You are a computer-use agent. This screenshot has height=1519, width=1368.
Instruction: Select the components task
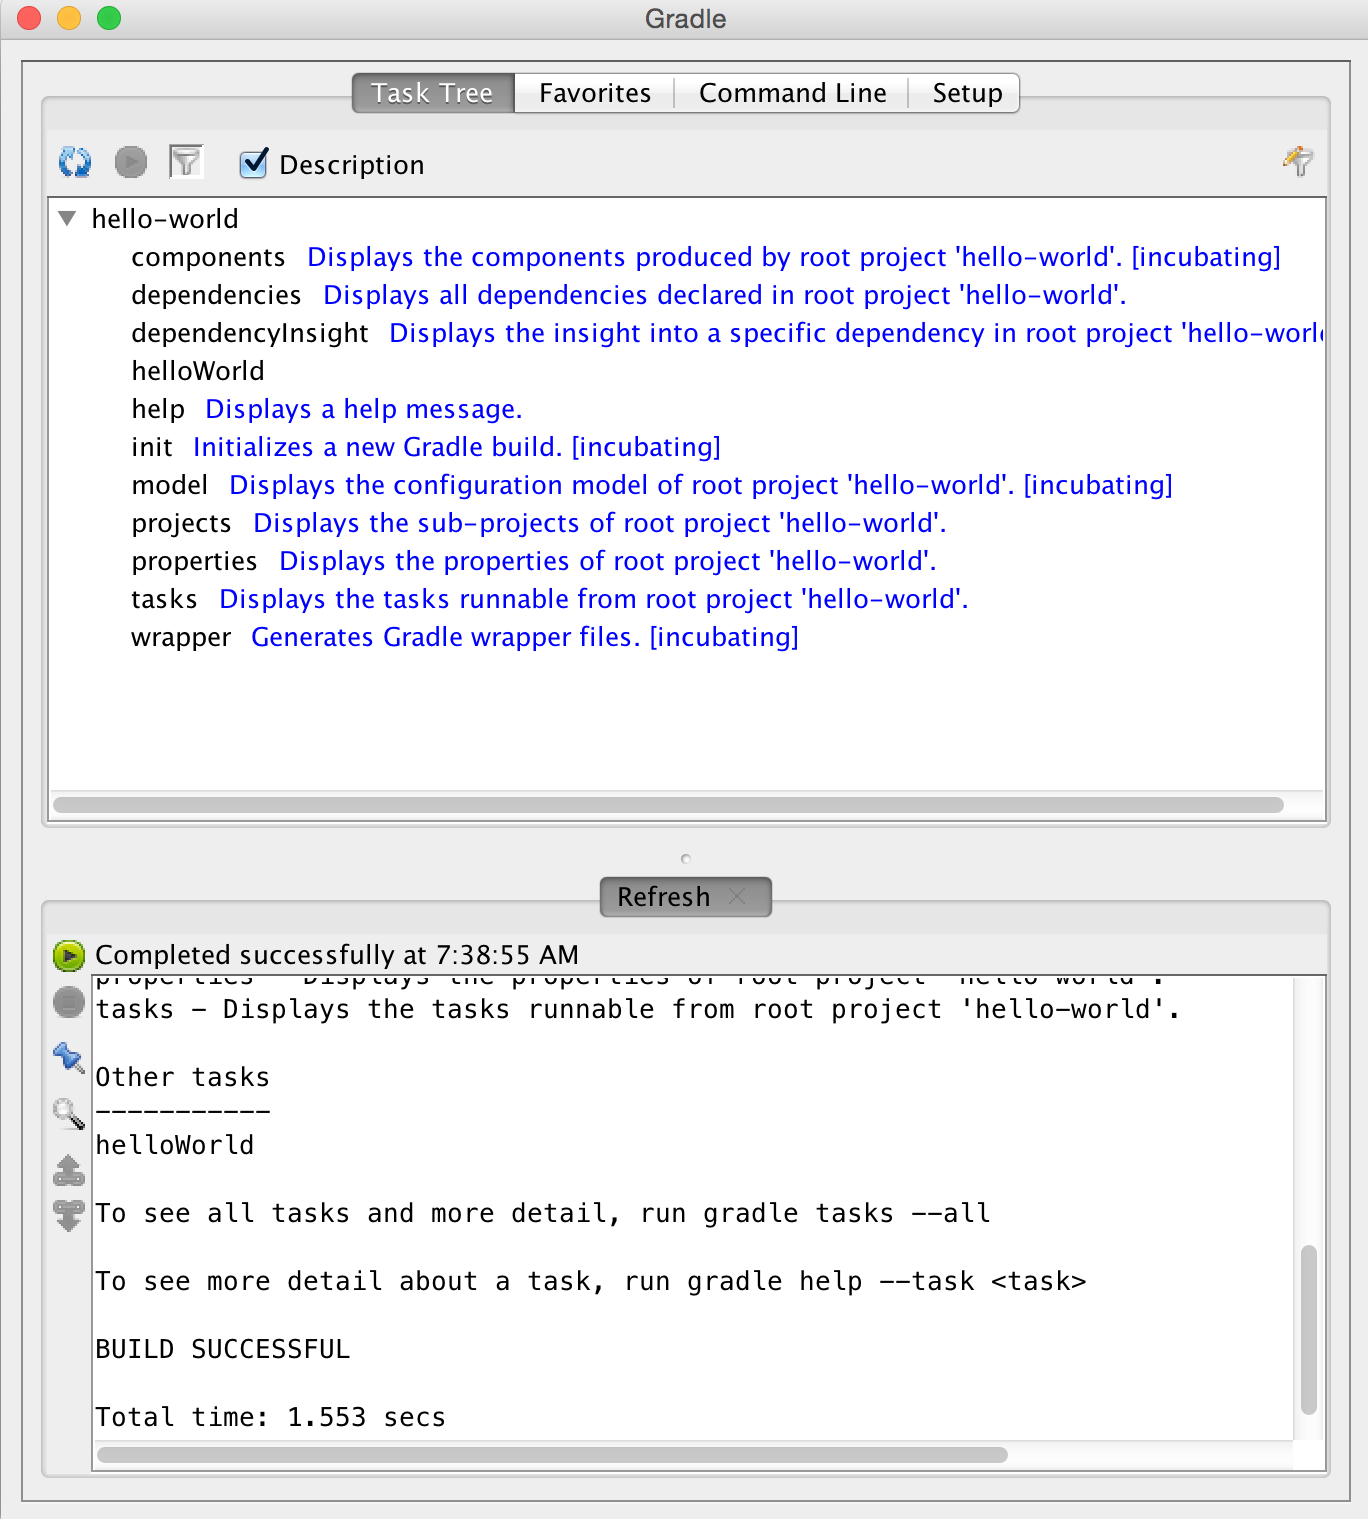[x=208, y=257]
